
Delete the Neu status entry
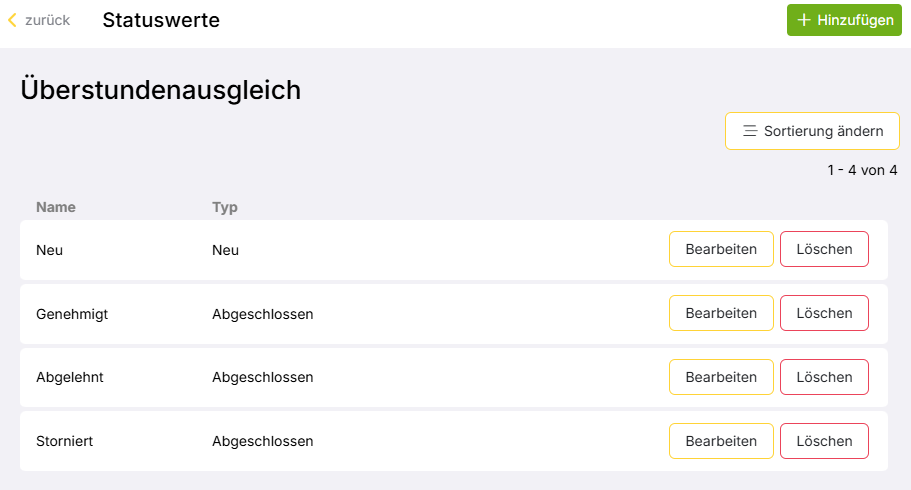coord(824,249)
